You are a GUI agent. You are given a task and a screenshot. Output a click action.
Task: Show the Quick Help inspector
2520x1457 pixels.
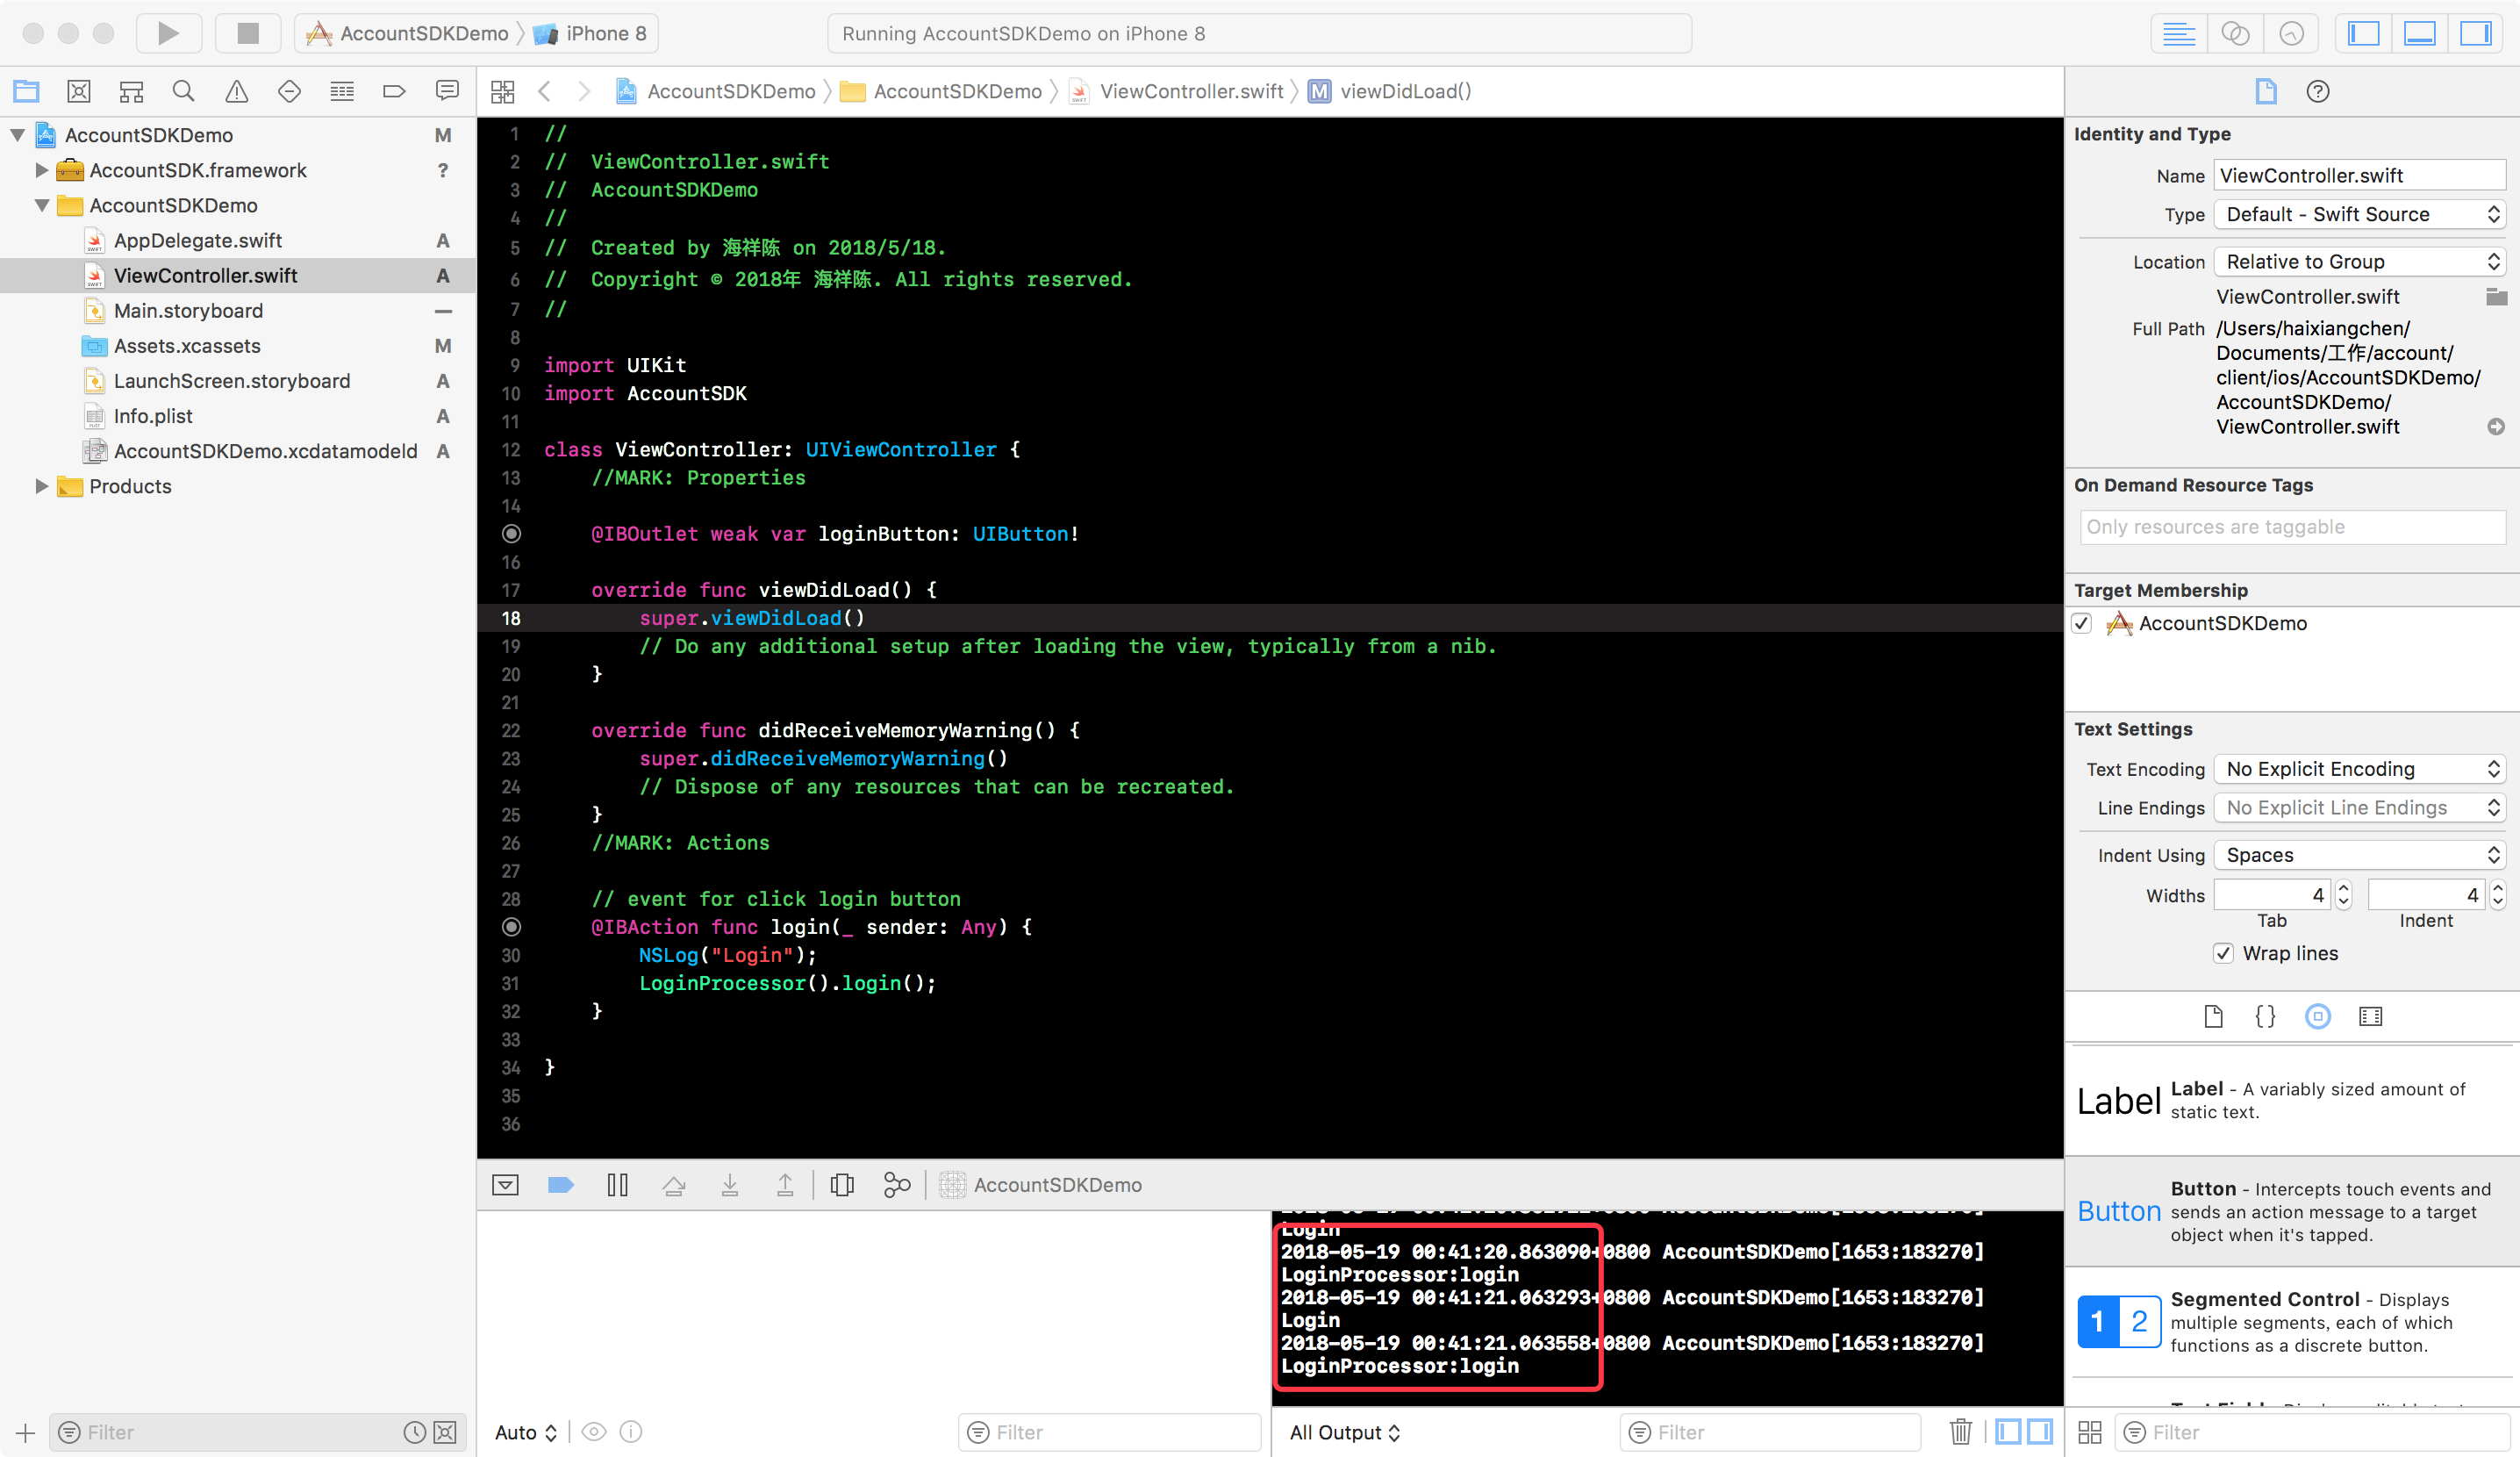[x=2317, y=91]
